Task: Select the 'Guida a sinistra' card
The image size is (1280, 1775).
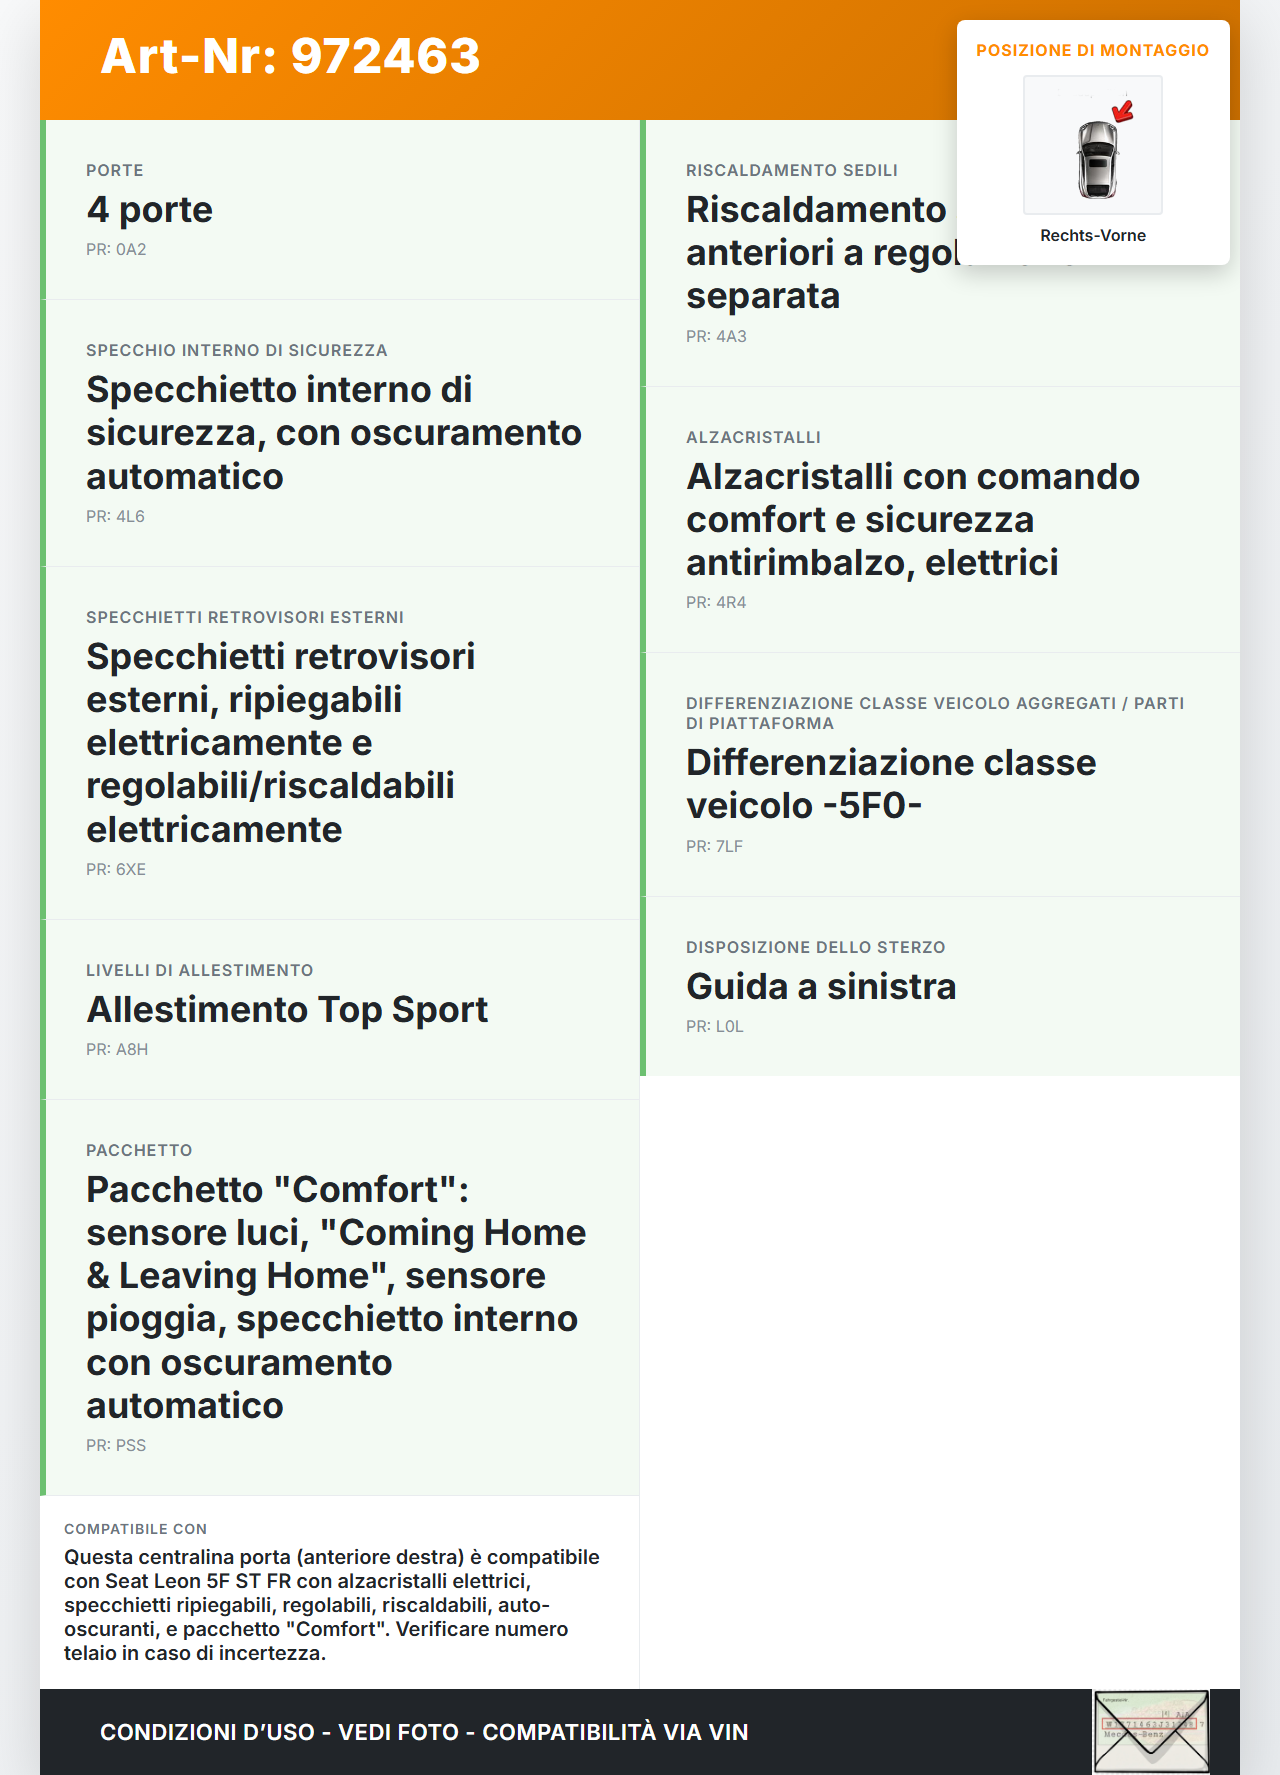Action: pyautogui.click(x=940, y=986)
